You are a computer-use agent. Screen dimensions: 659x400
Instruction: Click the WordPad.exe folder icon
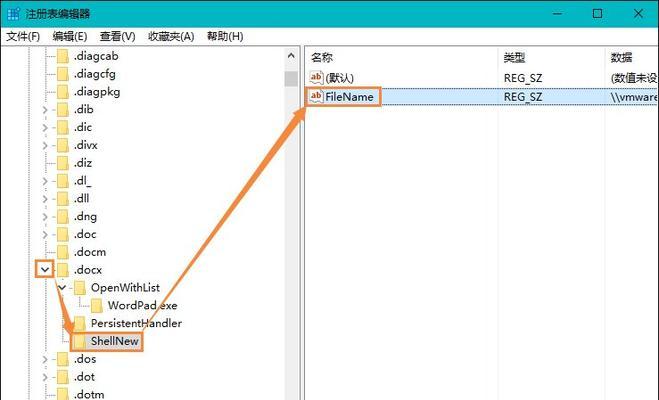[97, 305]
